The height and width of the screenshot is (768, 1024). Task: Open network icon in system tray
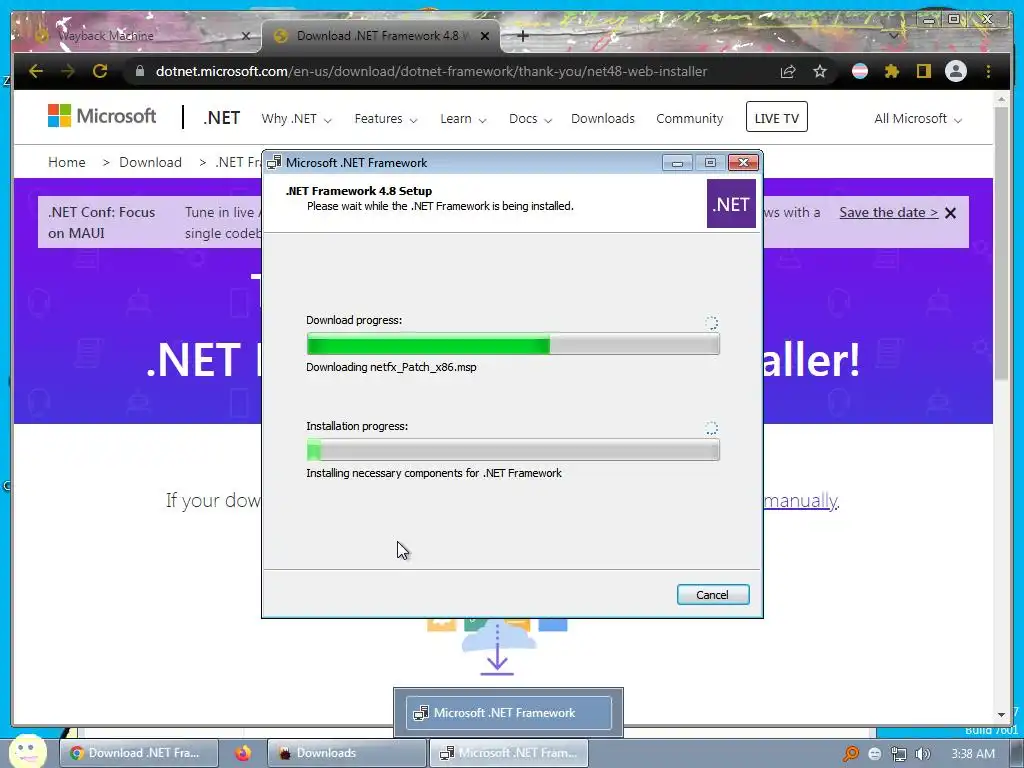tap(899, 754)
